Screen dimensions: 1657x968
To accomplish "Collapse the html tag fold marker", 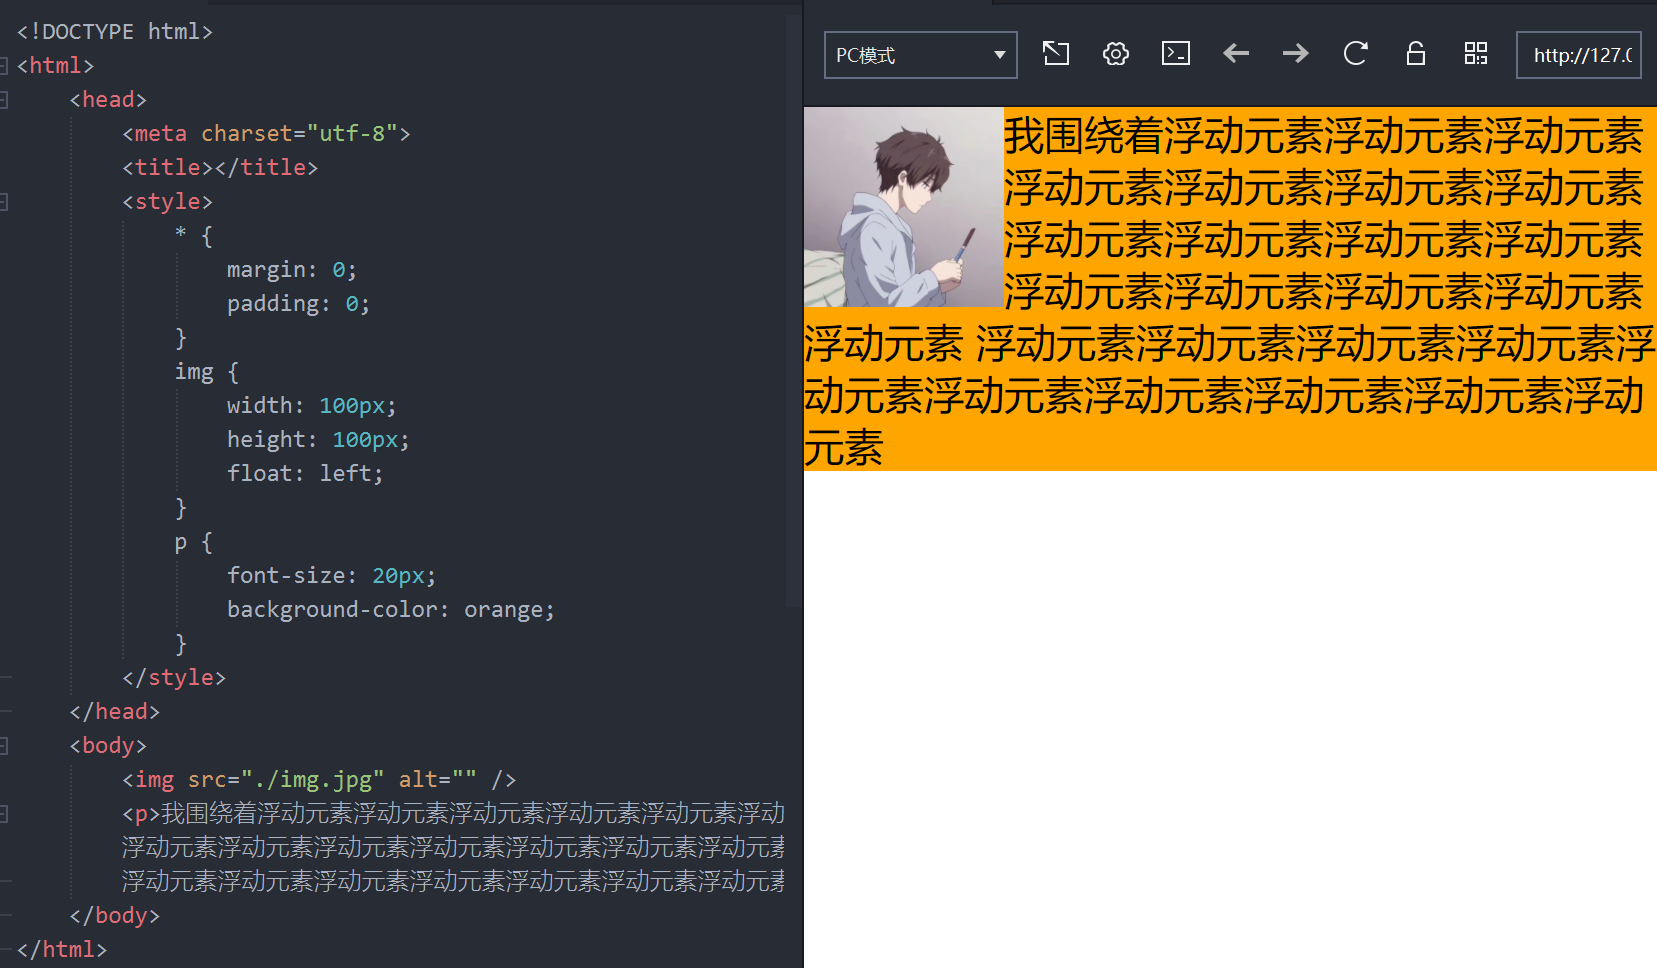I will coord(4,66).
